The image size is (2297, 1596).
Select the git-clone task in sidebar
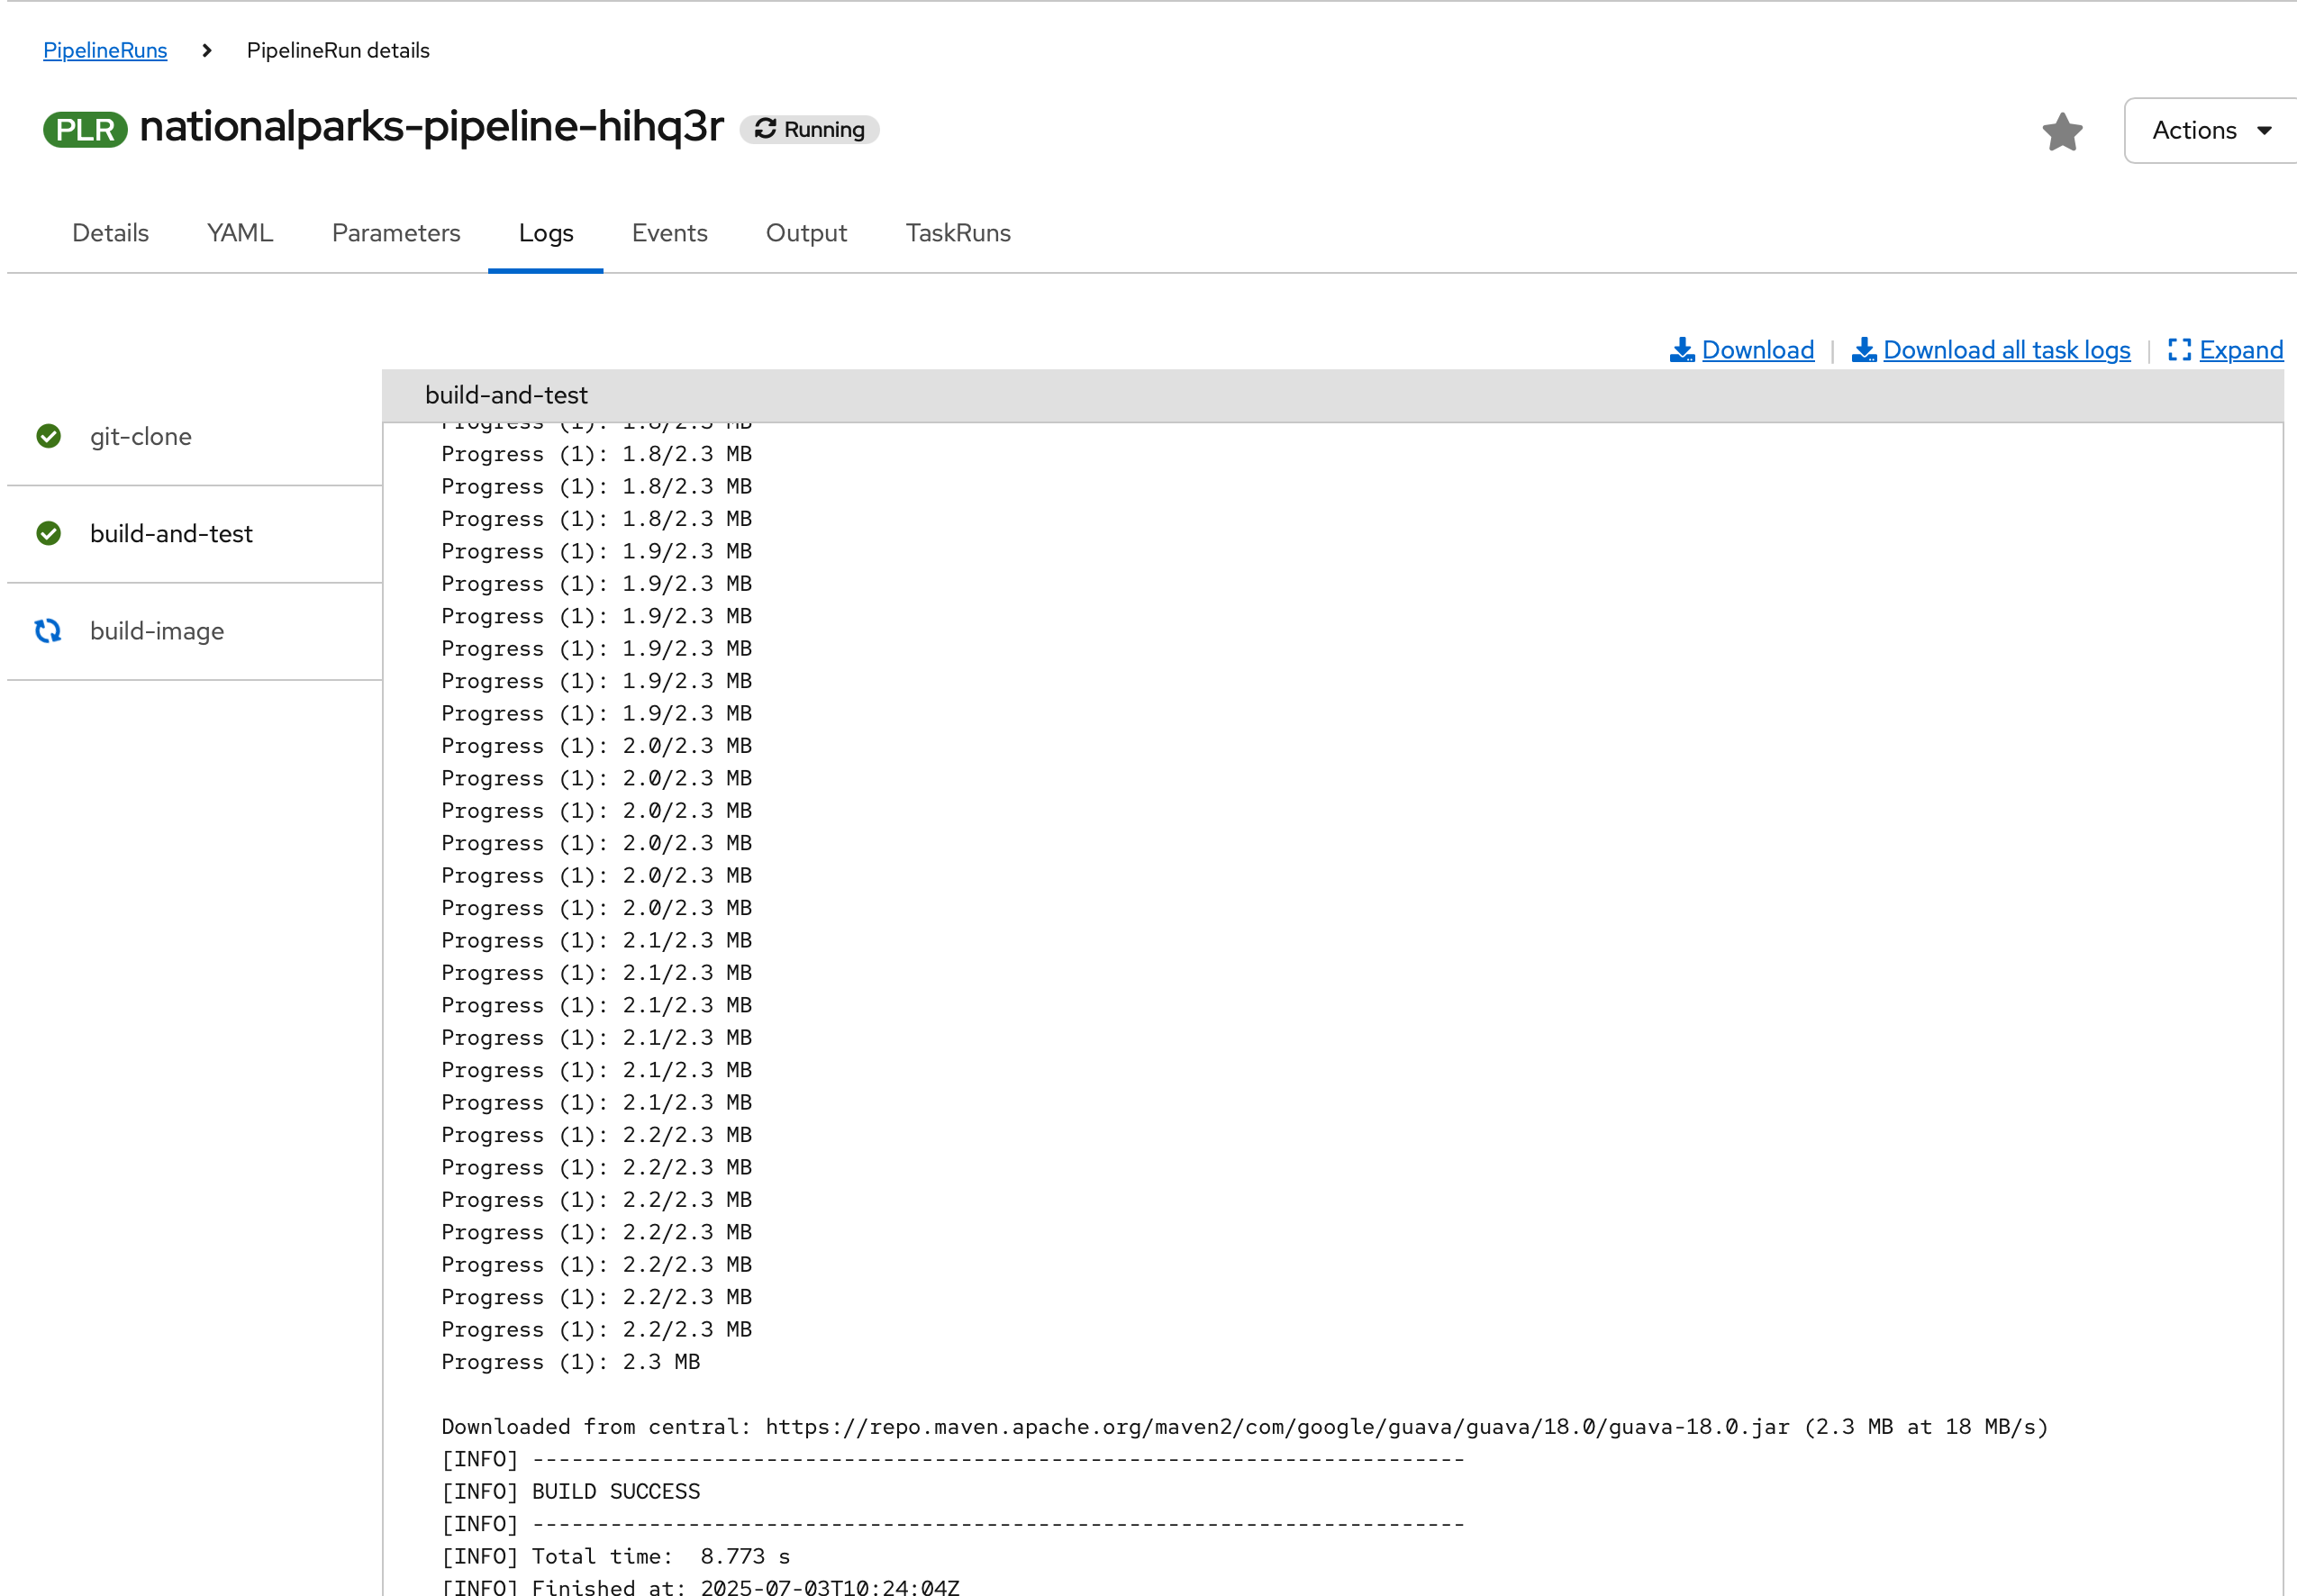click(x=140, y=436)
